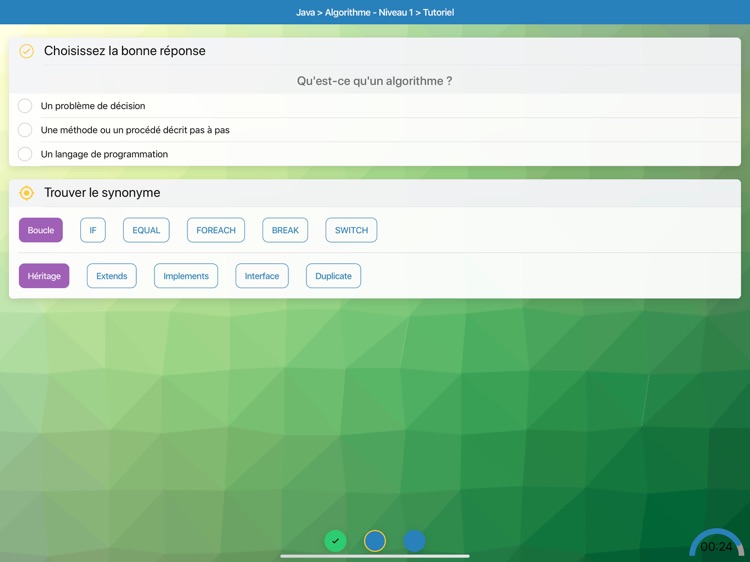Viewport: 750px width, 562px height.
Task: Pick 'Interface' as synonym for Héritage
Action: click(262, 276)
